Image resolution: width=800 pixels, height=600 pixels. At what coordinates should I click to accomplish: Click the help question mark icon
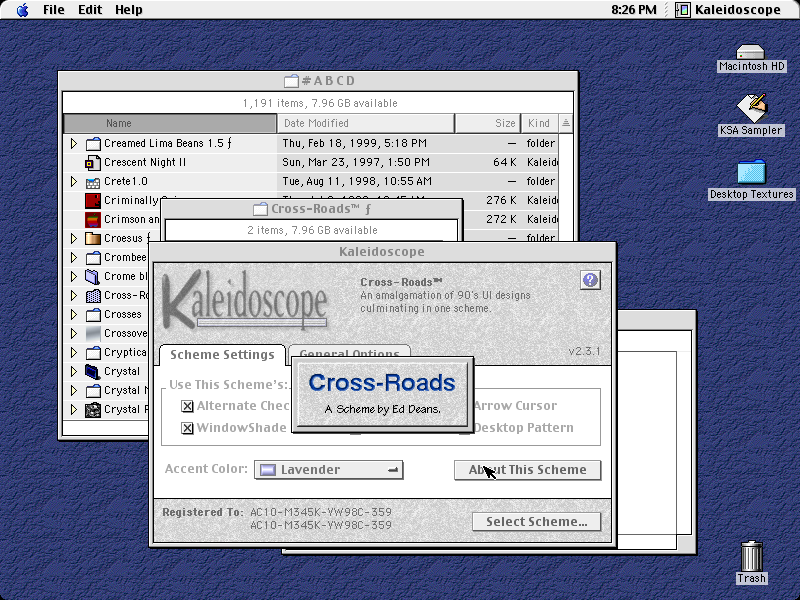point(590,280)
